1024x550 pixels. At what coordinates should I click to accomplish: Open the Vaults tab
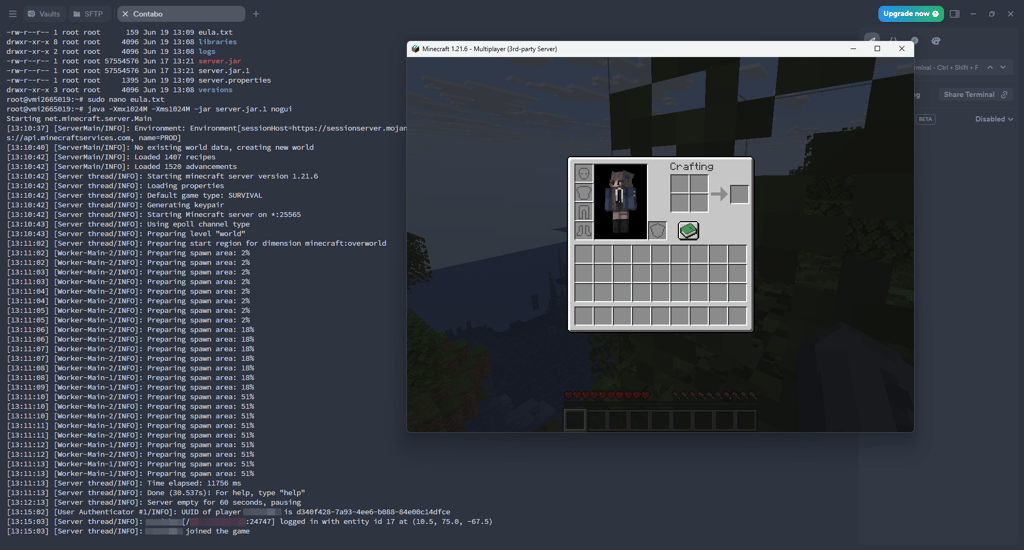tap(44, 14)
